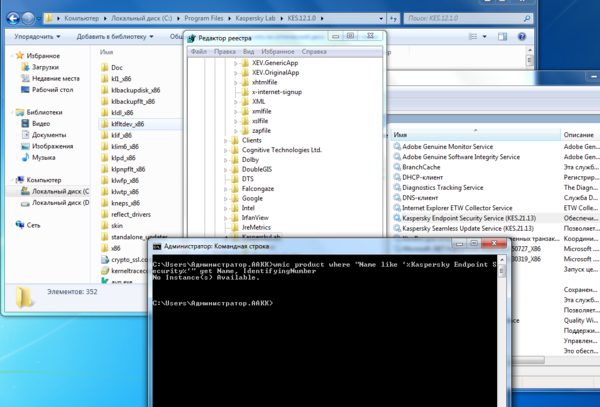Expand the XEV.GenericApp registry key
The image size is (600, 407).
coord(235,63)
